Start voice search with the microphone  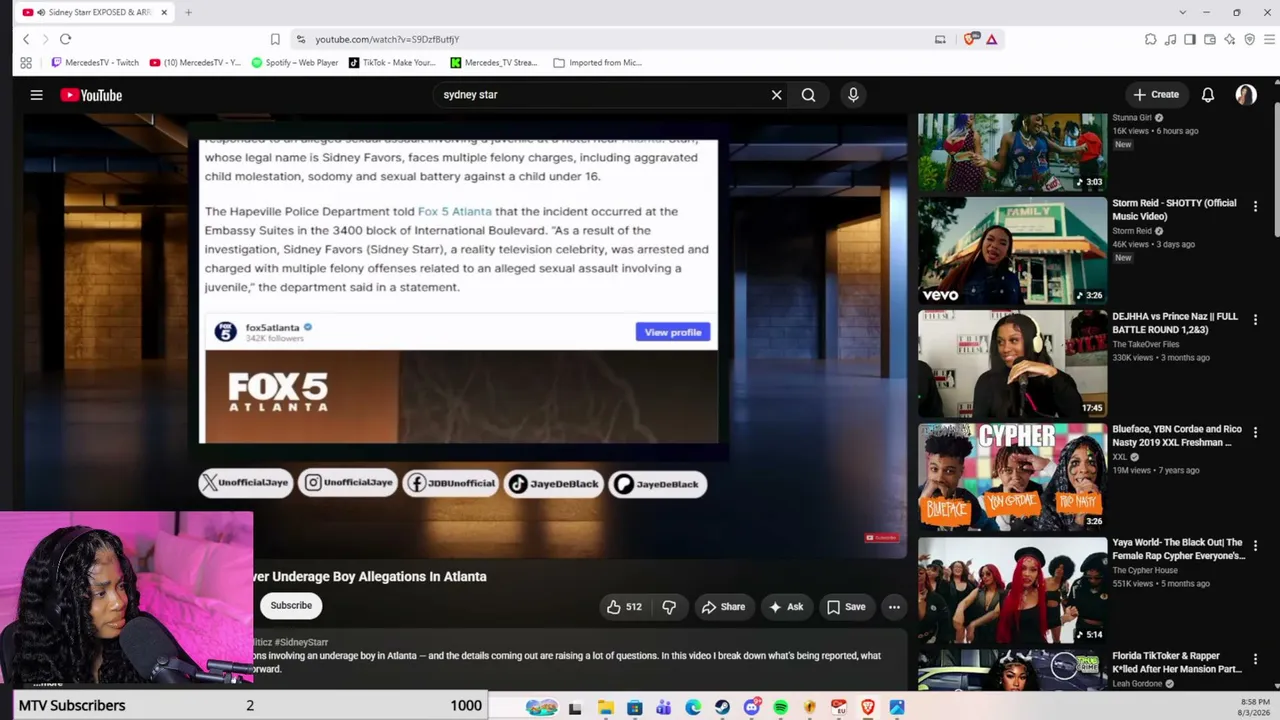pos(853,95)
